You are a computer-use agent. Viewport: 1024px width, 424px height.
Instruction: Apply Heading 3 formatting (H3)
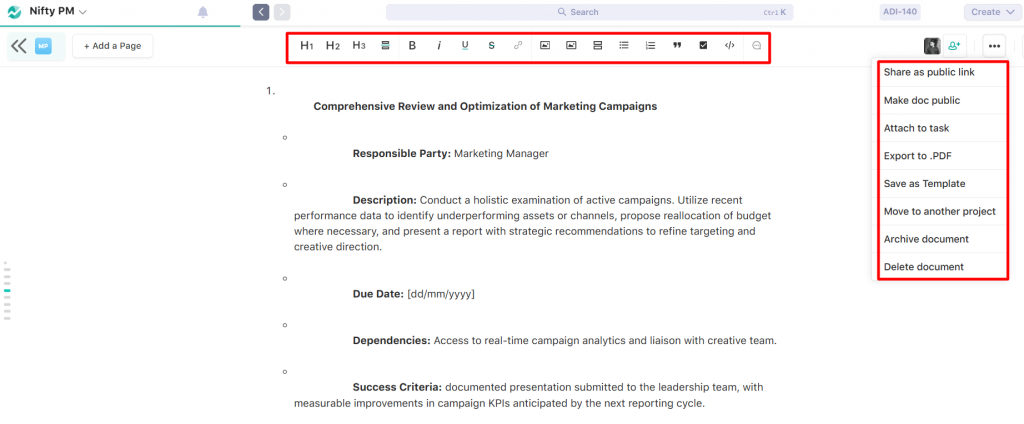point(359,46)
